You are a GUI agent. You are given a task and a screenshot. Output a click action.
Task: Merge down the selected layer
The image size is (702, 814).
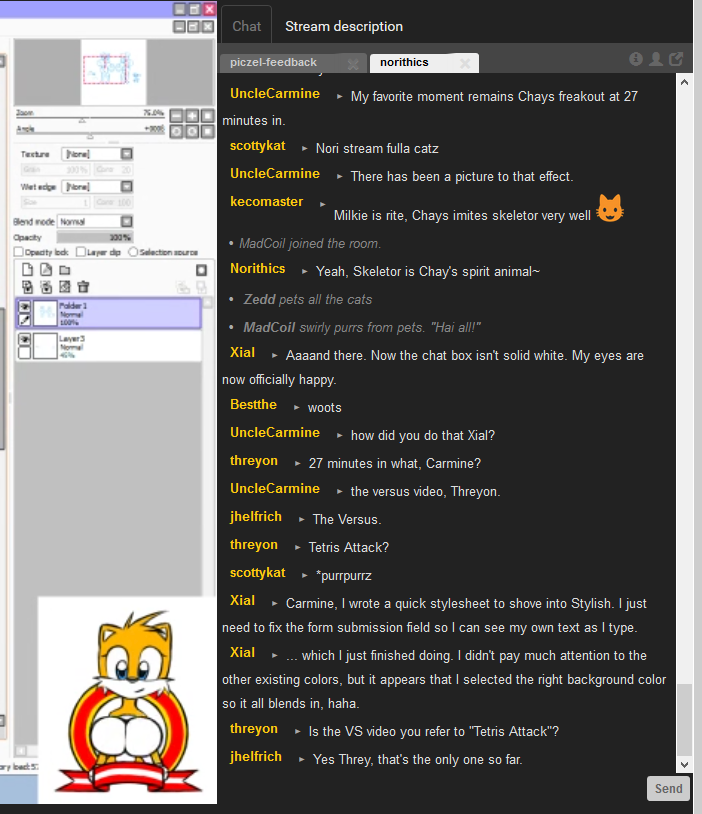46,287
